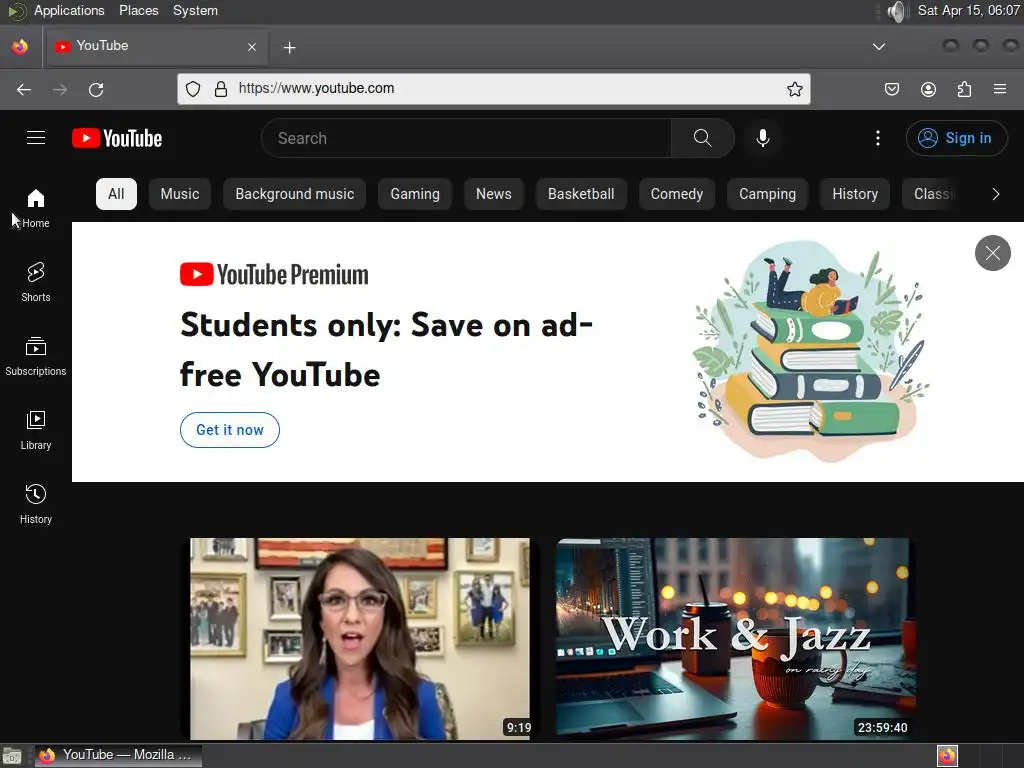This screenshot has height=768, width=1024.
Task: Open the extensions puzzle icon
Action: point(964,89)
